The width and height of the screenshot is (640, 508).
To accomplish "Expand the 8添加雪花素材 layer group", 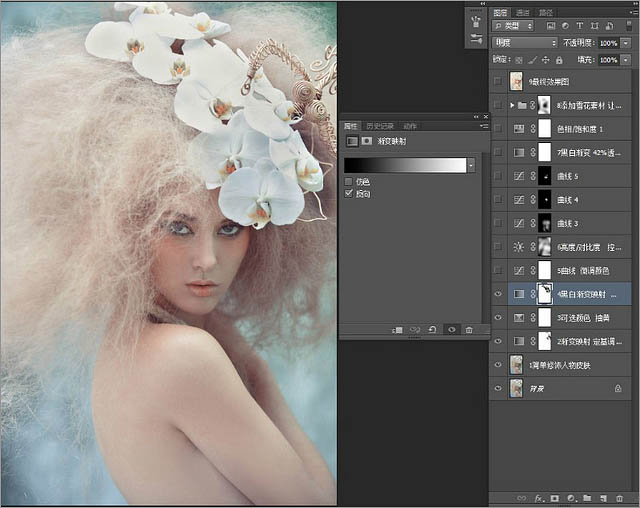I will (512, 105).
